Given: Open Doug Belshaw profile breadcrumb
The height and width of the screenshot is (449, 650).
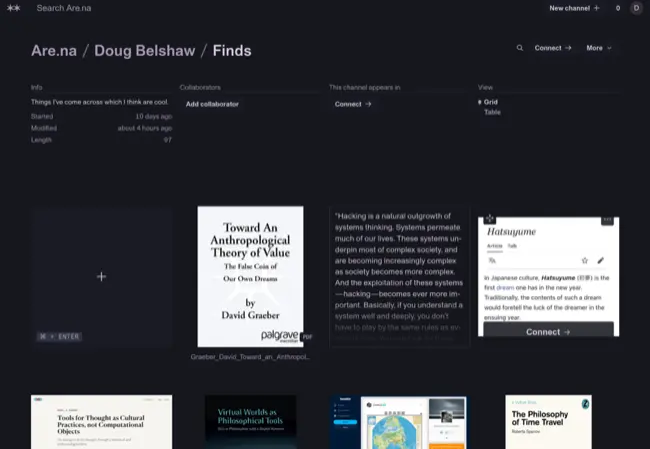Looking at the screenshot, I should (x=145, y=51).
